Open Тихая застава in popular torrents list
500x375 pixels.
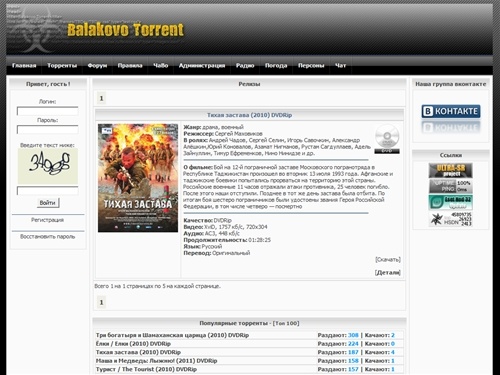point(138,352)
